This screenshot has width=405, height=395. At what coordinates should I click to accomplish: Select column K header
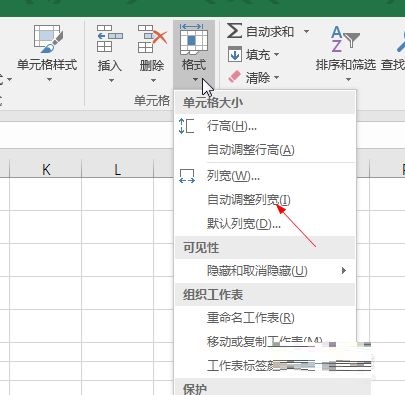46,169
